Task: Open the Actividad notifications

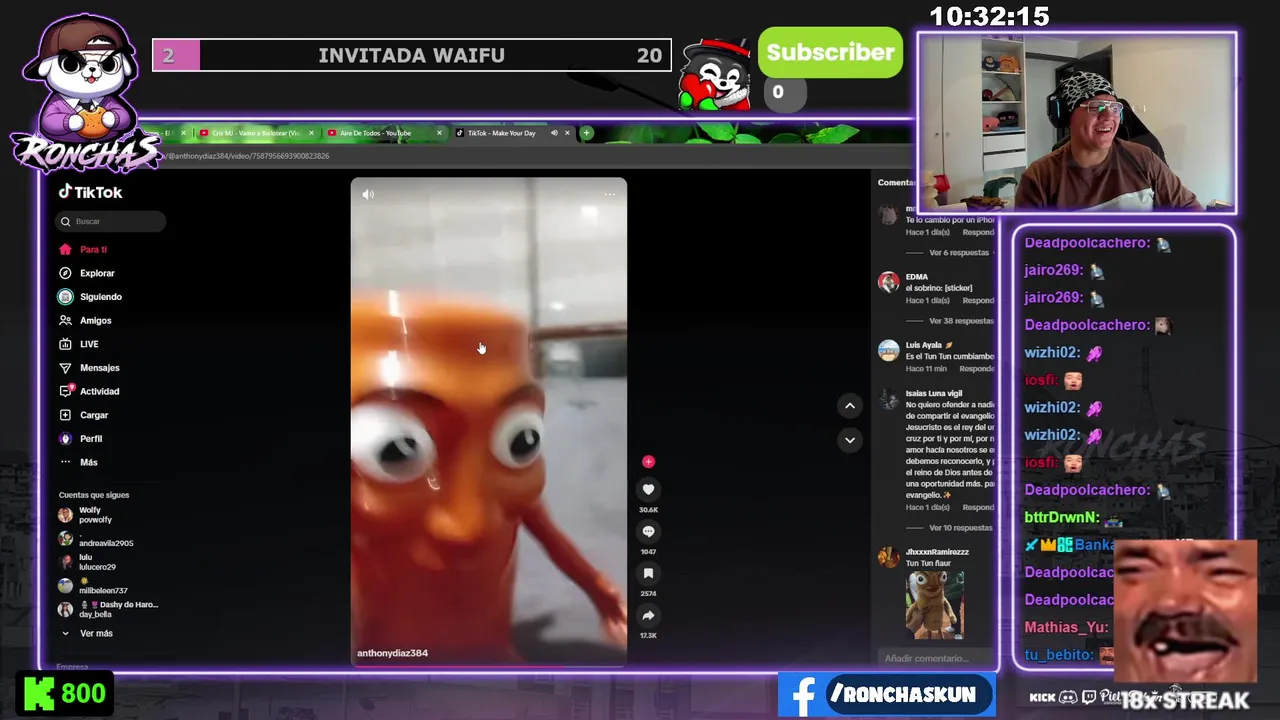Action: (99, 391)
